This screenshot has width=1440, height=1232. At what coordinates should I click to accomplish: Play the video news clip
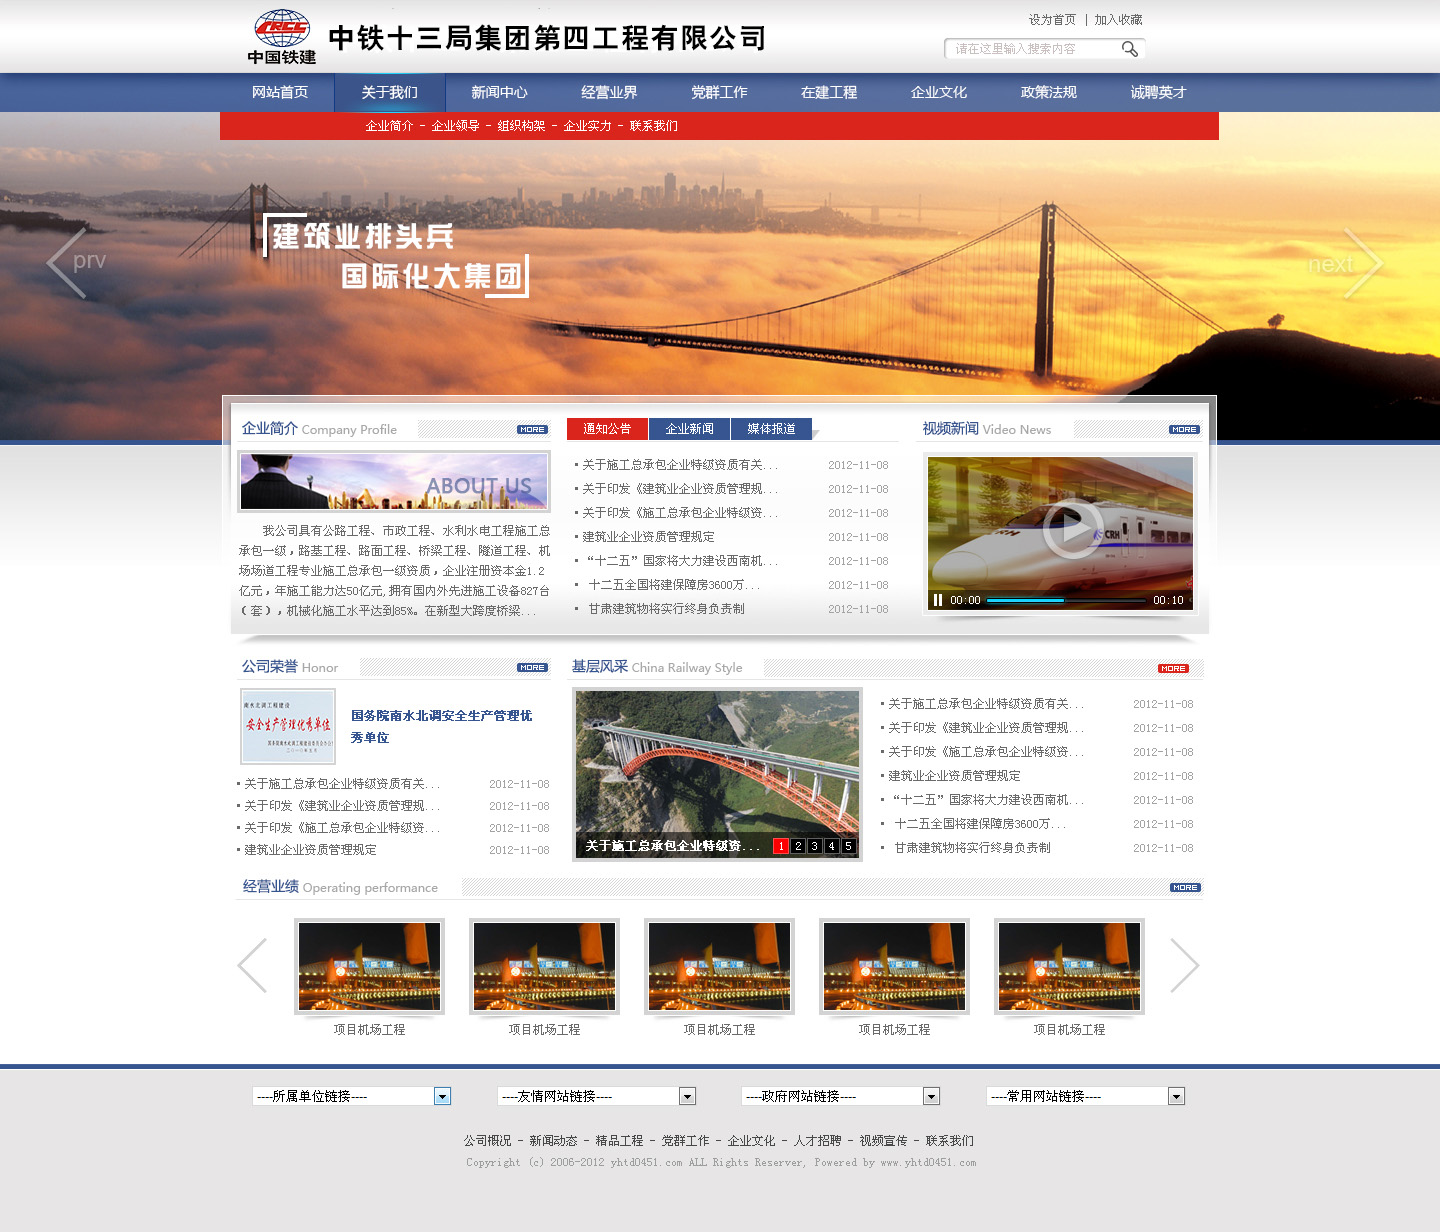coord(1071,527)
